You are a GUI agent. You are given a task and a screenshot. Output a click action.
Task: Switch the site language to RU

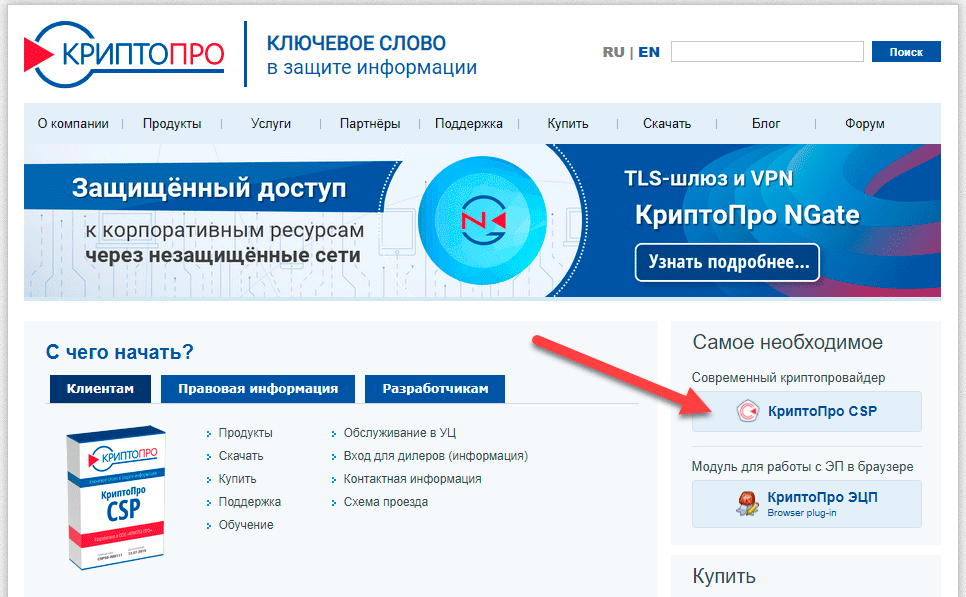click(614, 52)
